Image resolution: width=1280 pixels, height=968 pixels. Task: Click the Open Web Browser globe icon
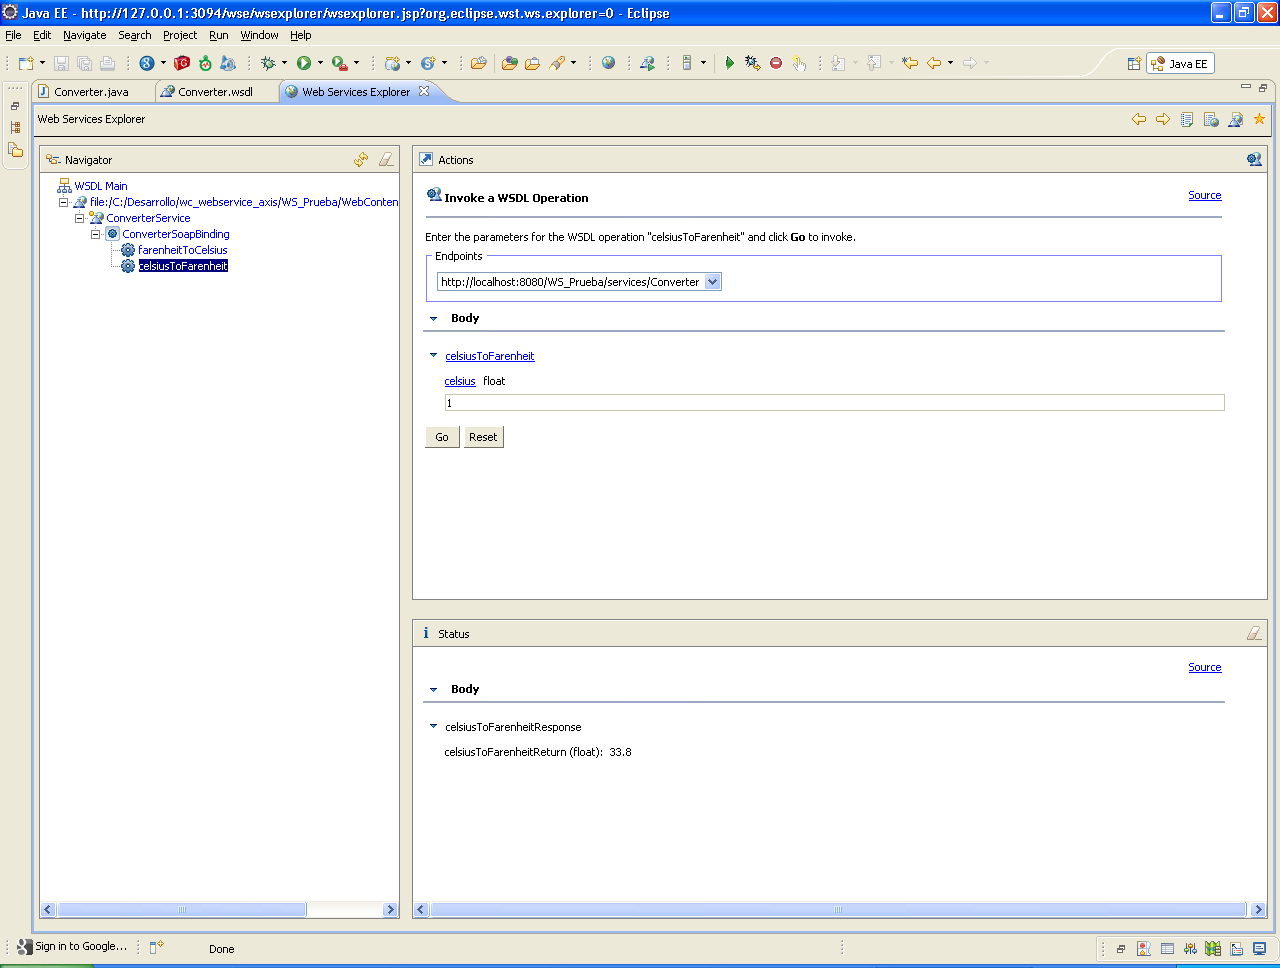tap(608, 63)
